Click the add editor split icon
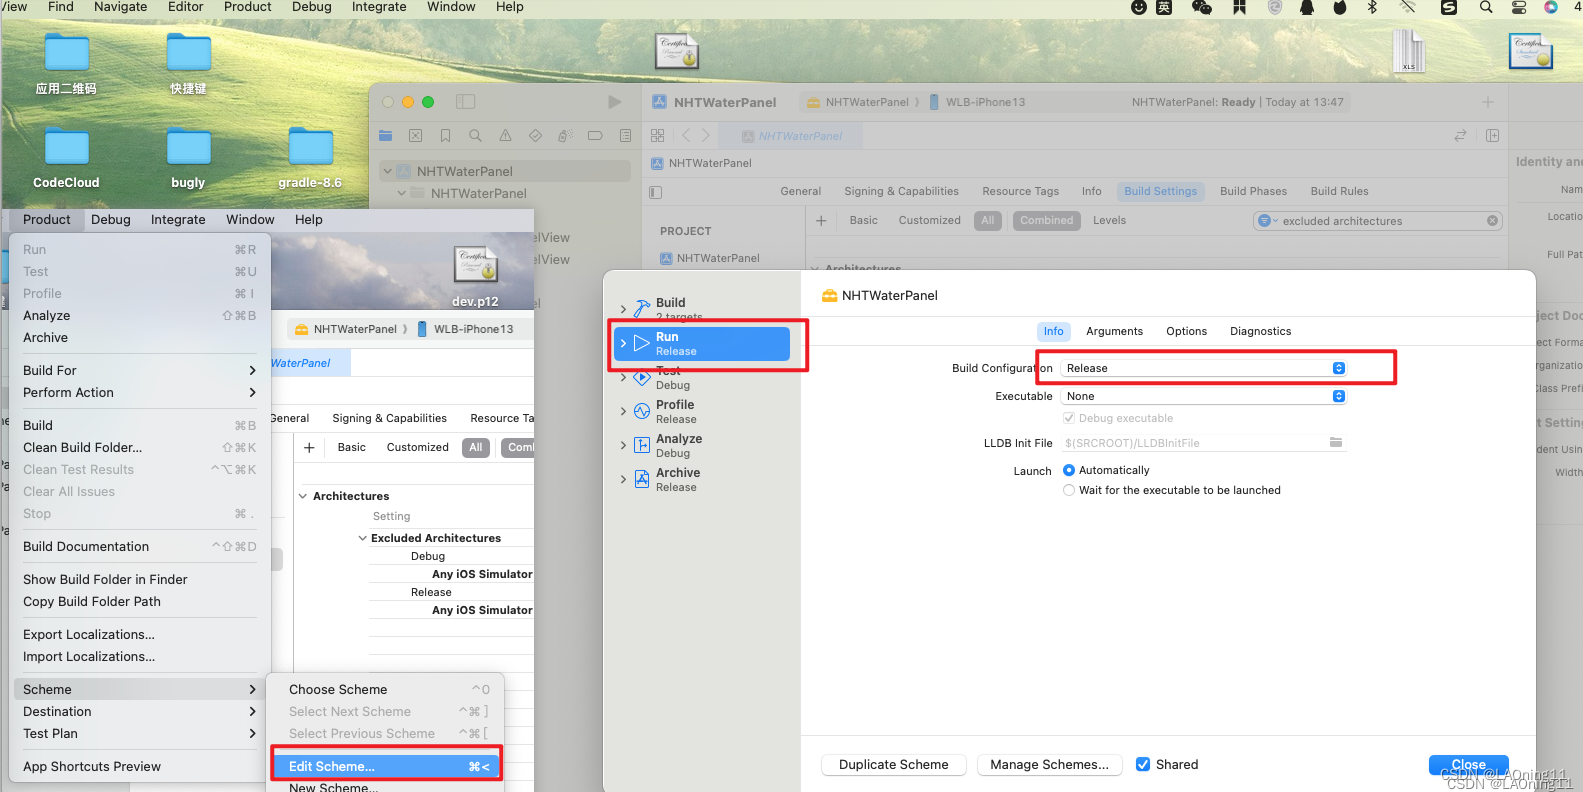 (1492, 135)
